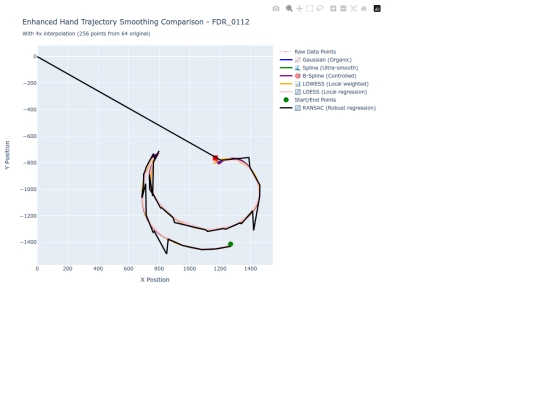Click the -1400 y-axis tick label
The height and width of the screenshot is (405, 540).
28,242
